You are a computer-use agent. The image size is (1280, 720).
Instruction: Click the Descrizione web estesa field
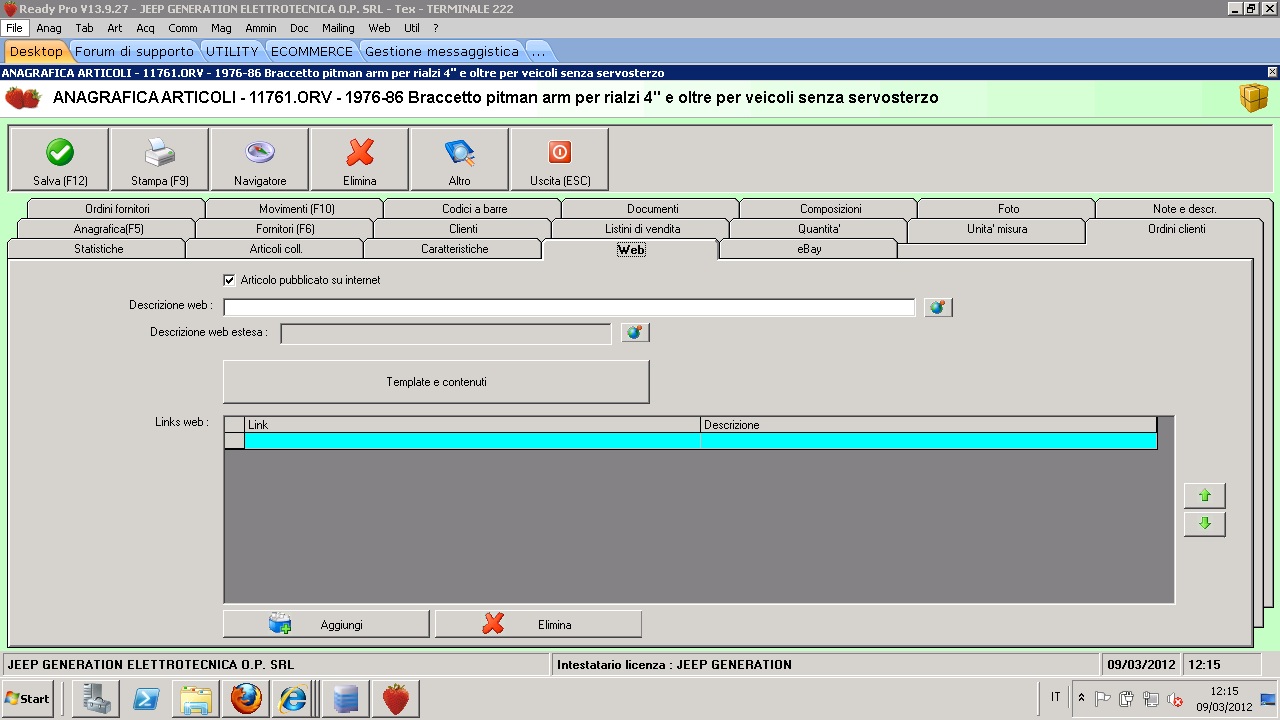click(x=446, y=333)
